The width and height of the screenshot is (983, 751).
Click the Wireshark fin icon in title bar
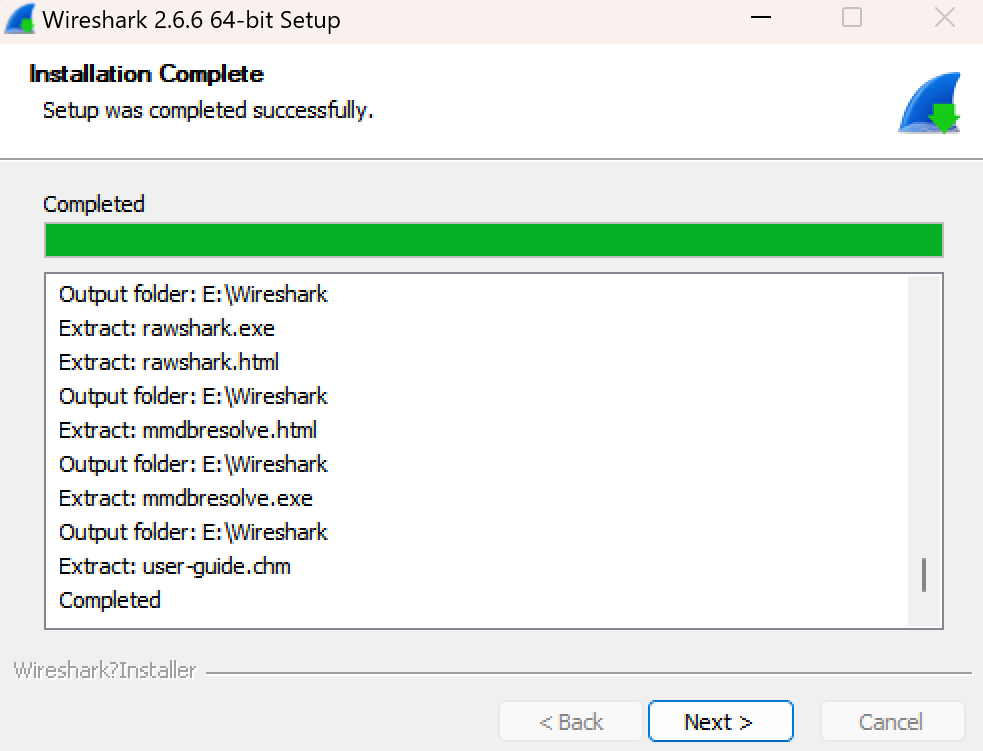coord(20,19)
